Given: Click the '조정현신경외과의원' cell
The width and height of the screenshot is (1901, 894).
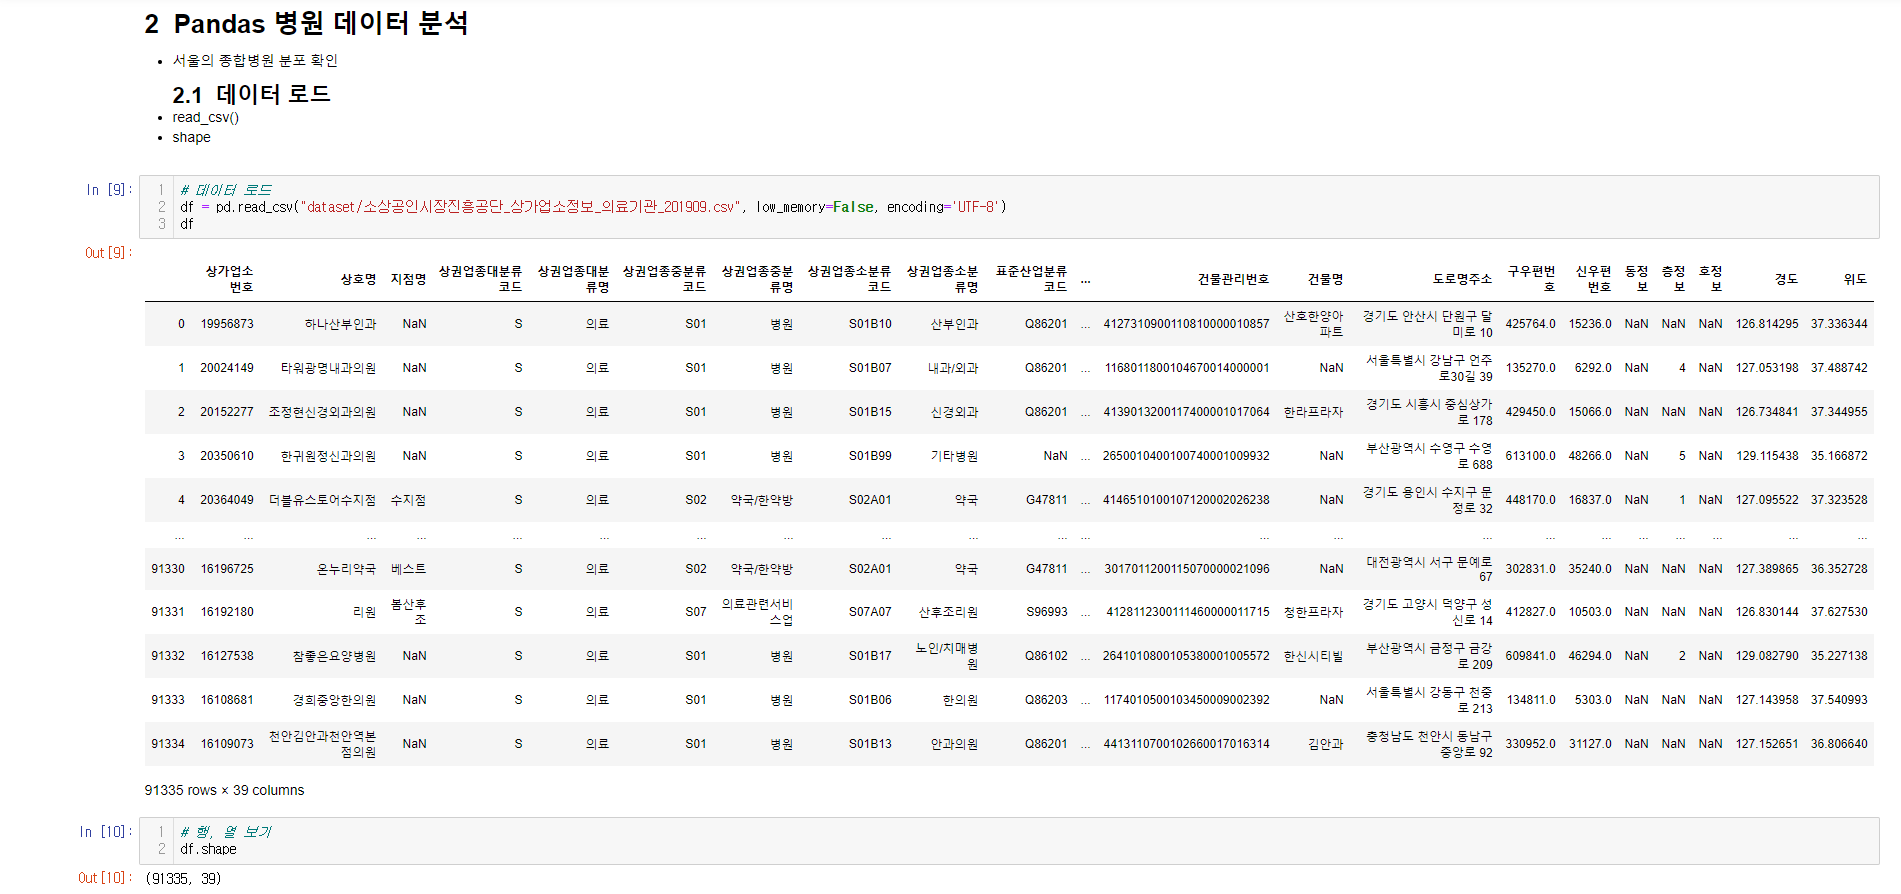Looking at the screenshot, I should 322,412.
